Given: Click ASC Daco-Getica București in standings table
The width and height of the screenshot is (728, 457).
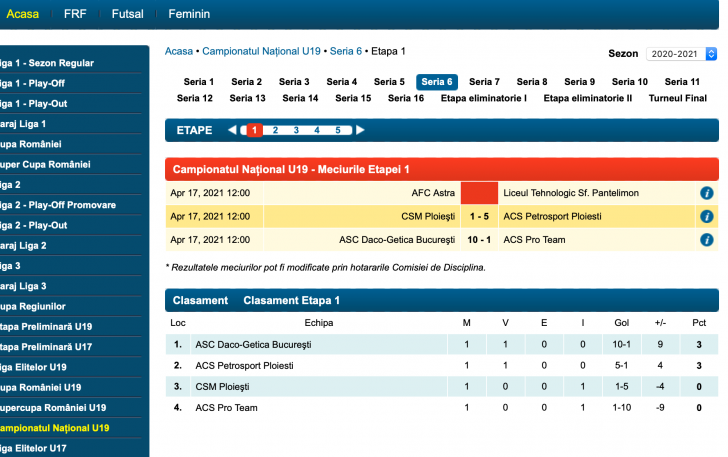Looking at the screenshot, I should pos(253,345).
